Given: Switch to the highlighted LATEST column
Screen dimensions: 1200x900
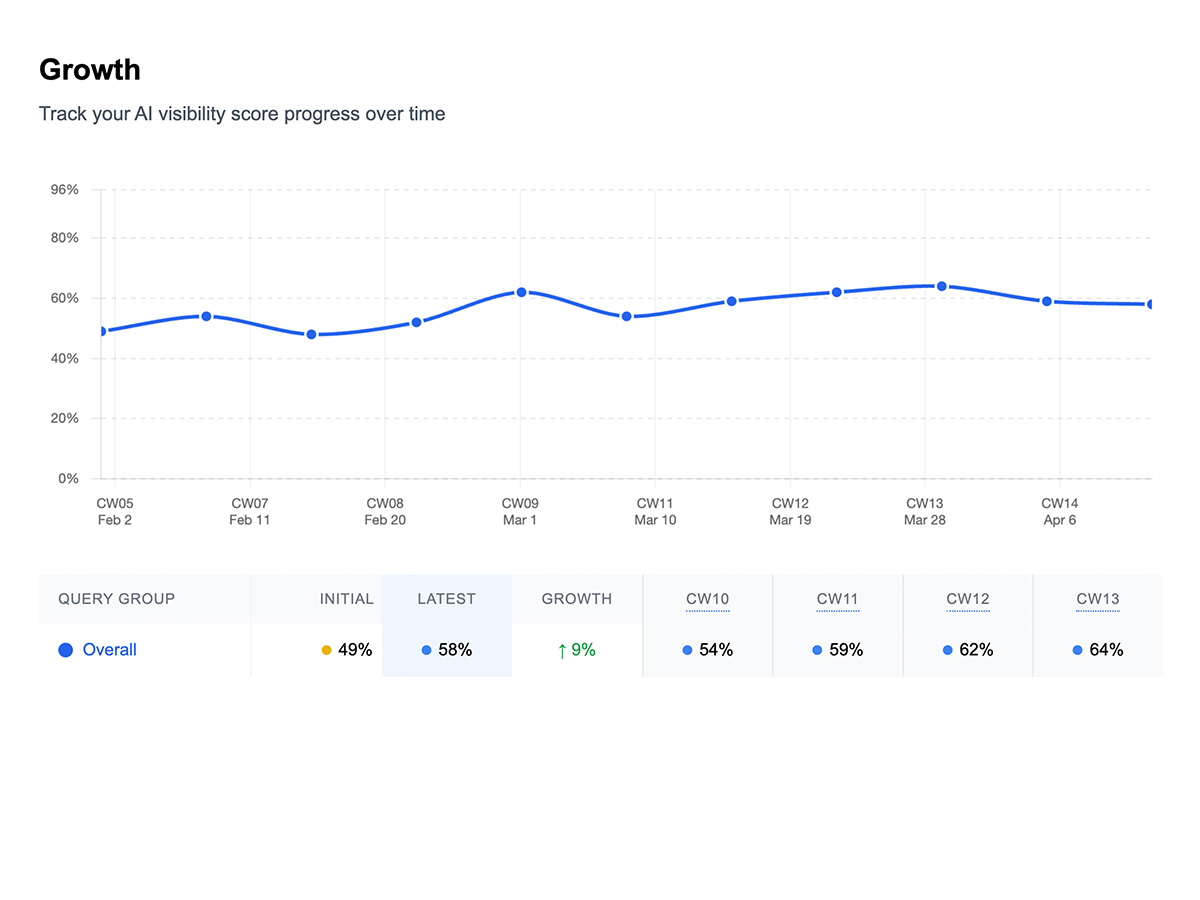Looking at the screenshot, I should coord(446,598).
